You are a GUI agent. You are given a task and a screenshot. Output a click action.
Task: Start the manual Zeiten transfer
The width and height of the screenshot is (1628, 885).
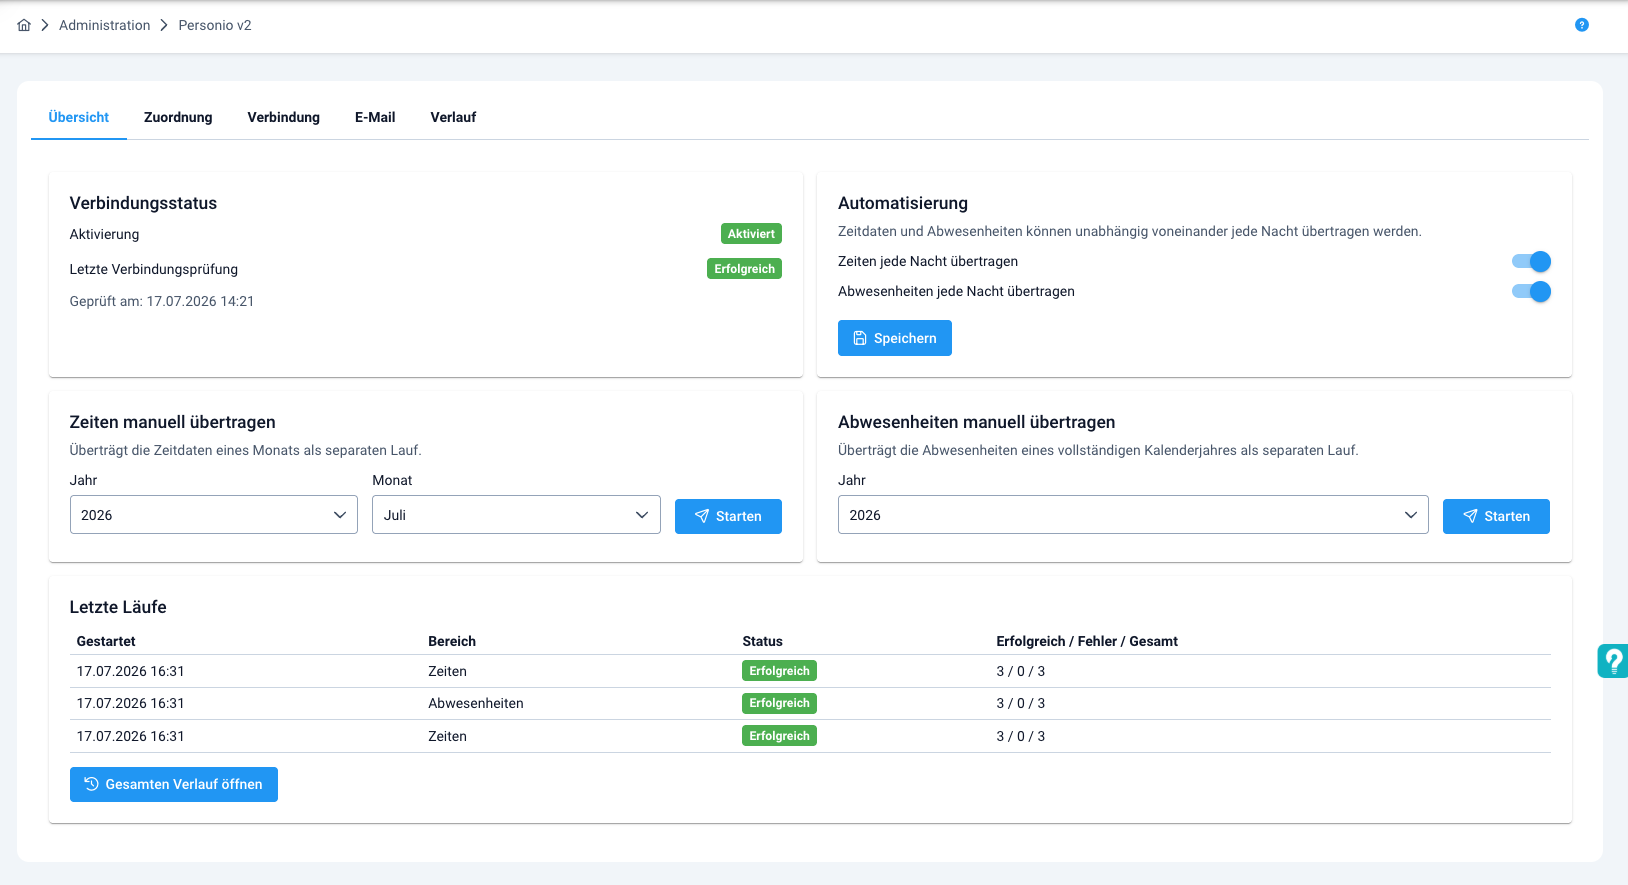pos(728,516)
